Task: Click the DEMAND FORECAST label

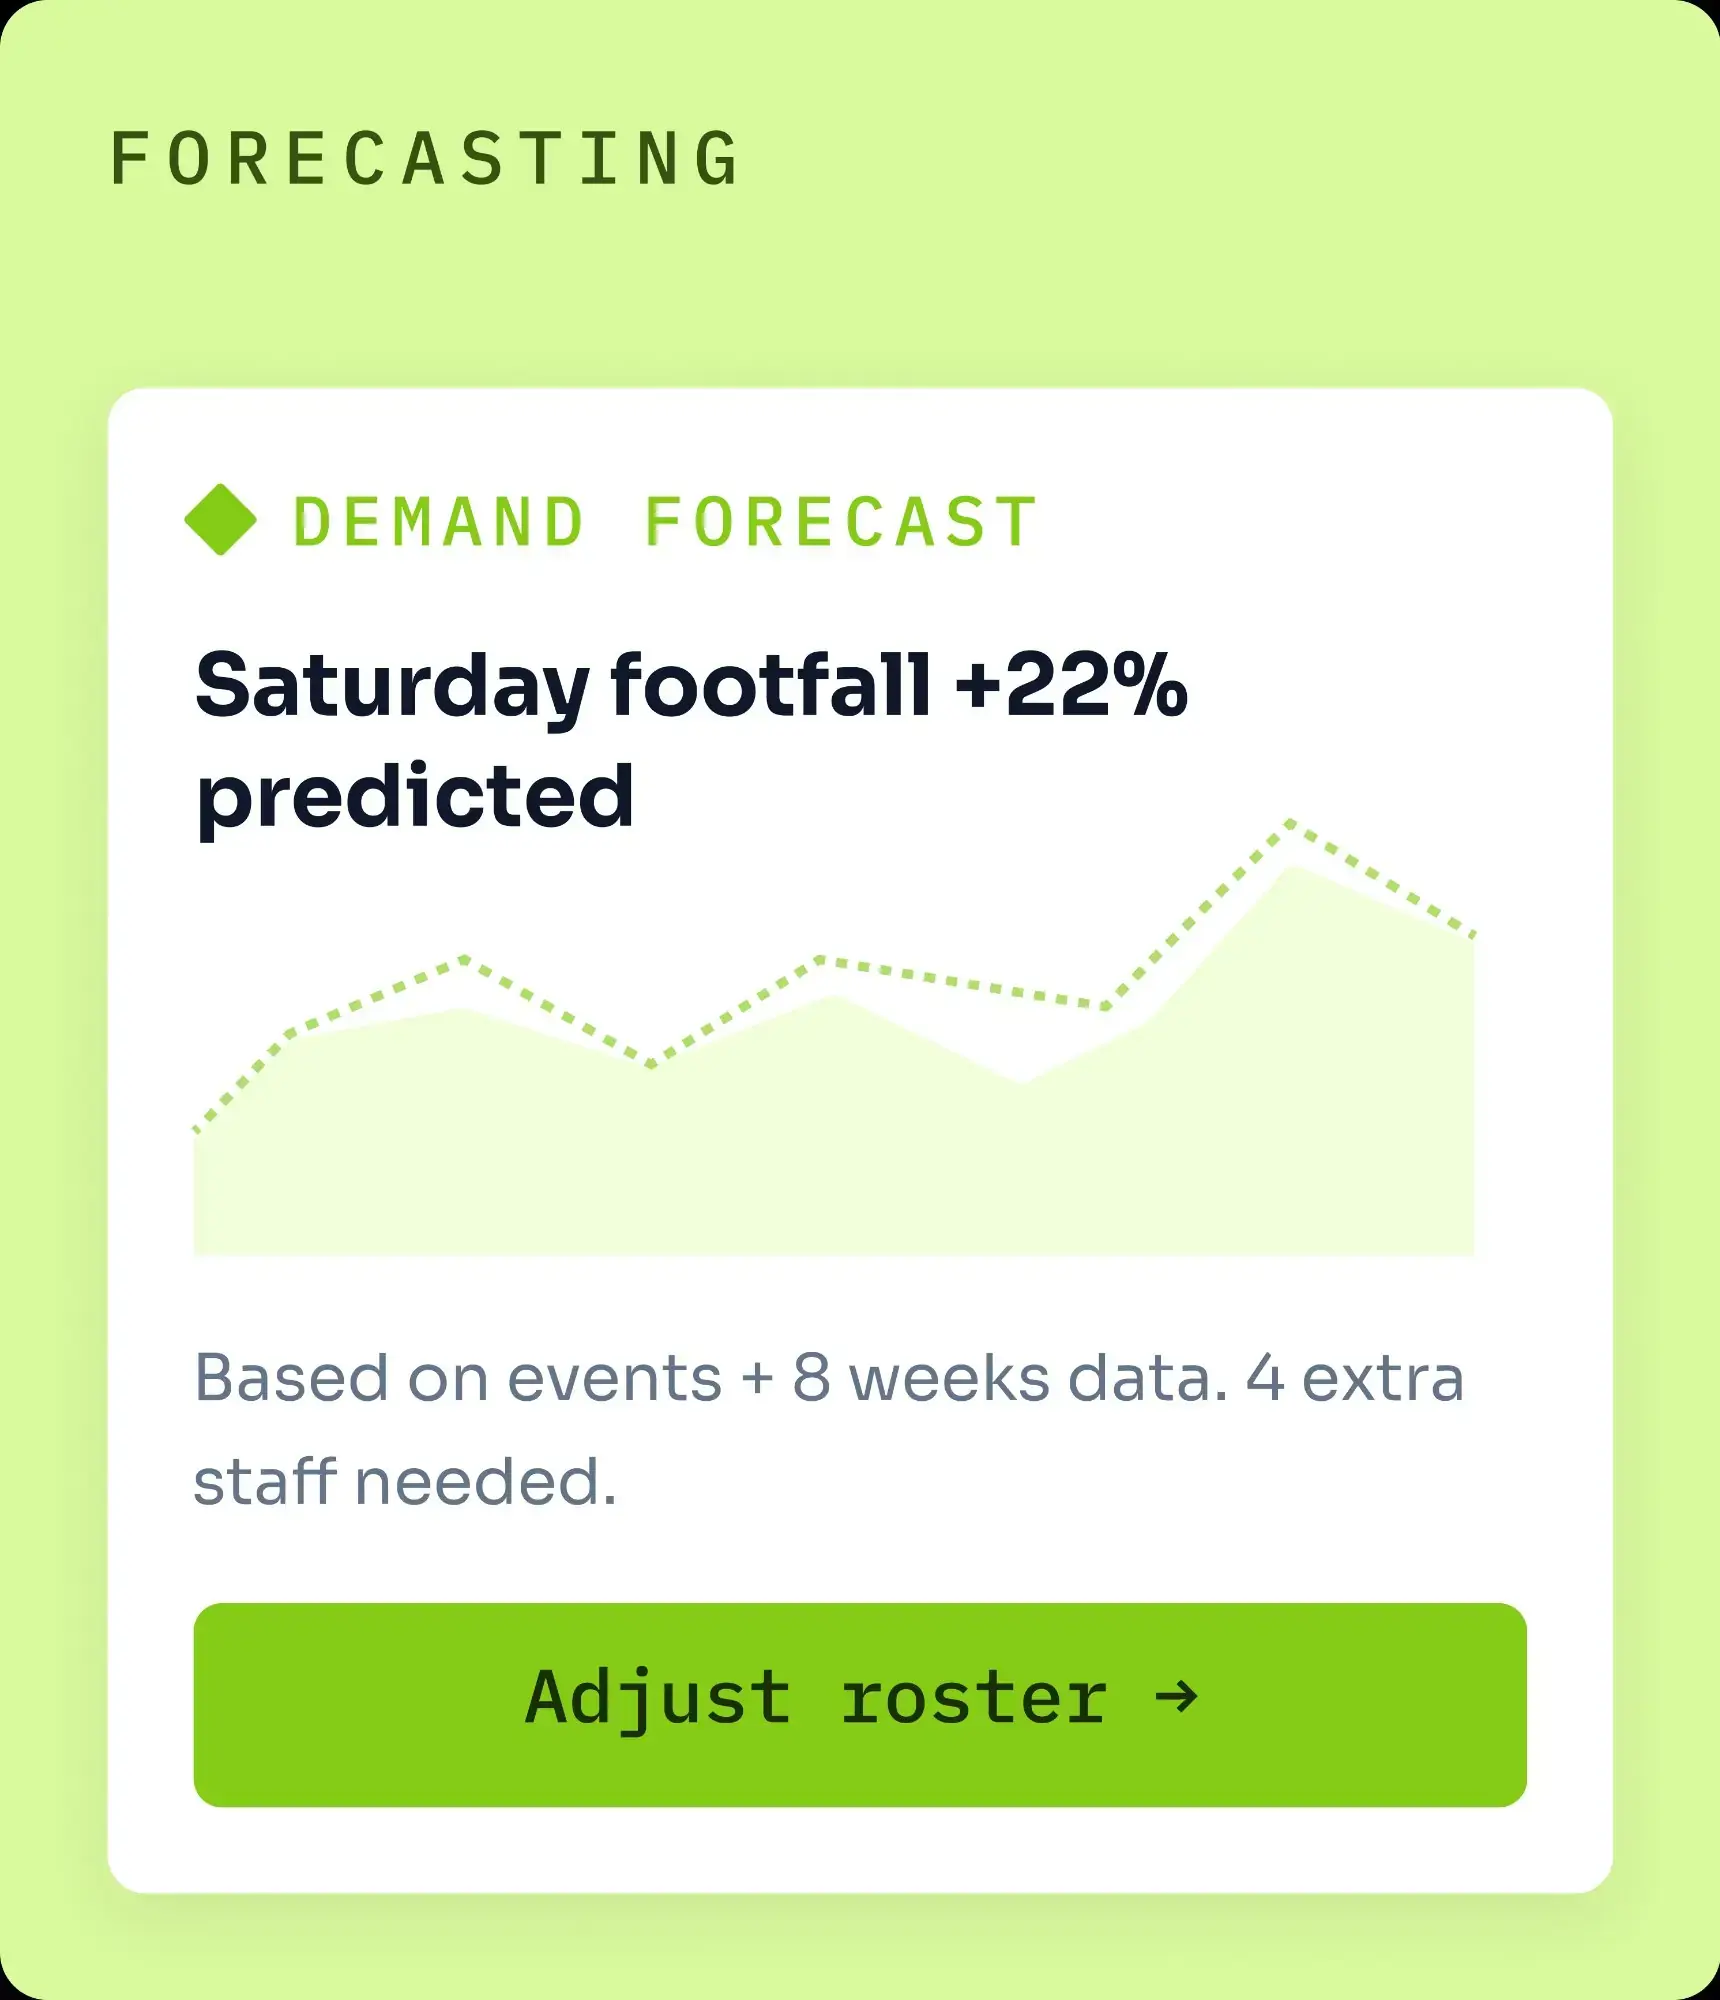Action: (665, 522)
